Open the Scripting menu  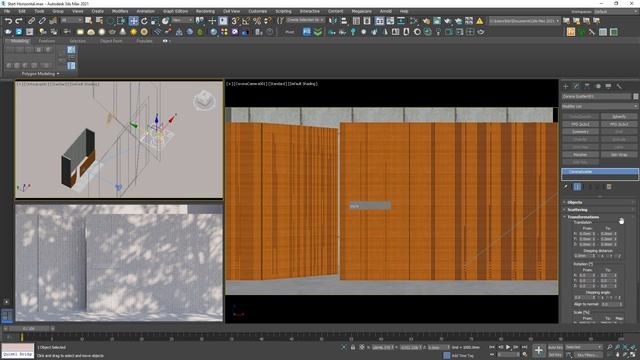[283, 11]
